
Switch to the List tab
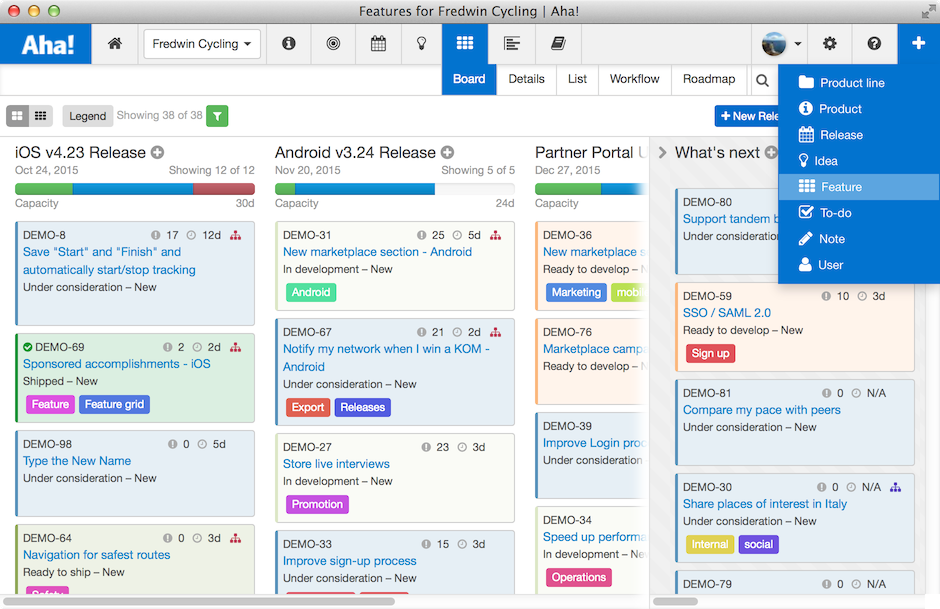[x=577, y=79]
